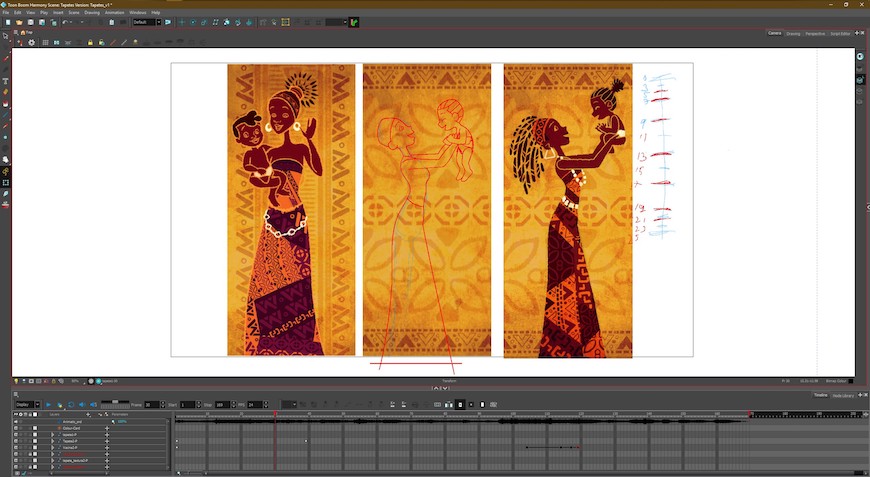Switch to the Camera view tab
This screenshot has width=870, height=477.
pos(775,33)
